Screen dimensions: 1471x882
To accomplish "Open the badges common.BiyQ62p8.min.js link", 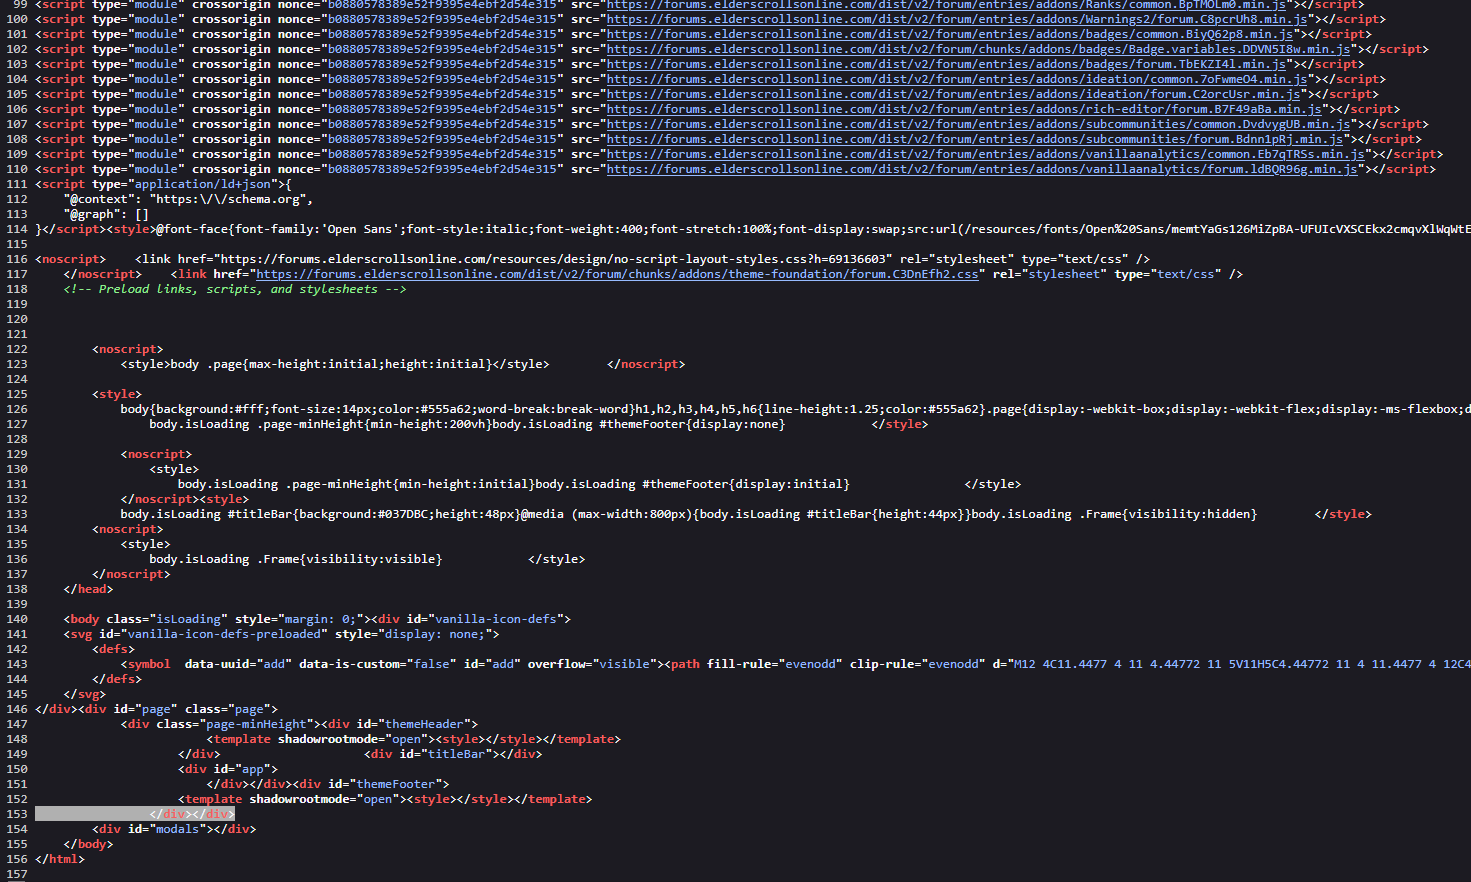I will tap(950, 34).
